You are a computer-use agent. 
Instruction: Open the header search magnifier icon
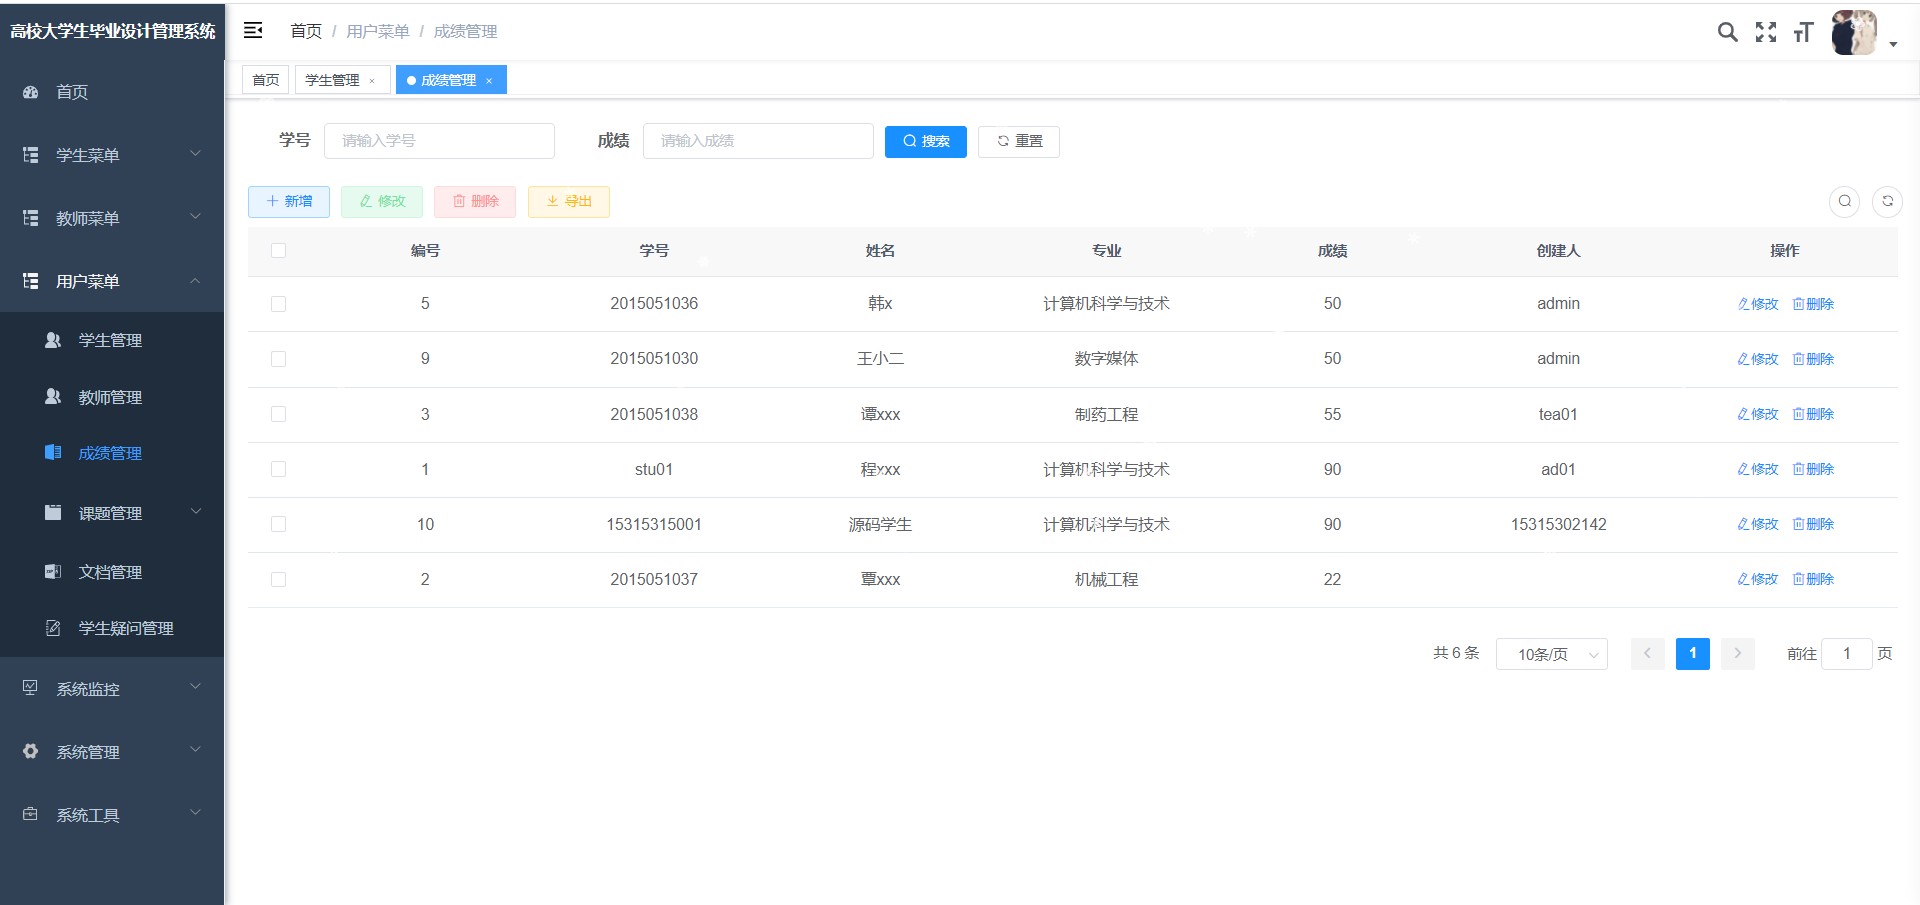(x=1727, y=32)
